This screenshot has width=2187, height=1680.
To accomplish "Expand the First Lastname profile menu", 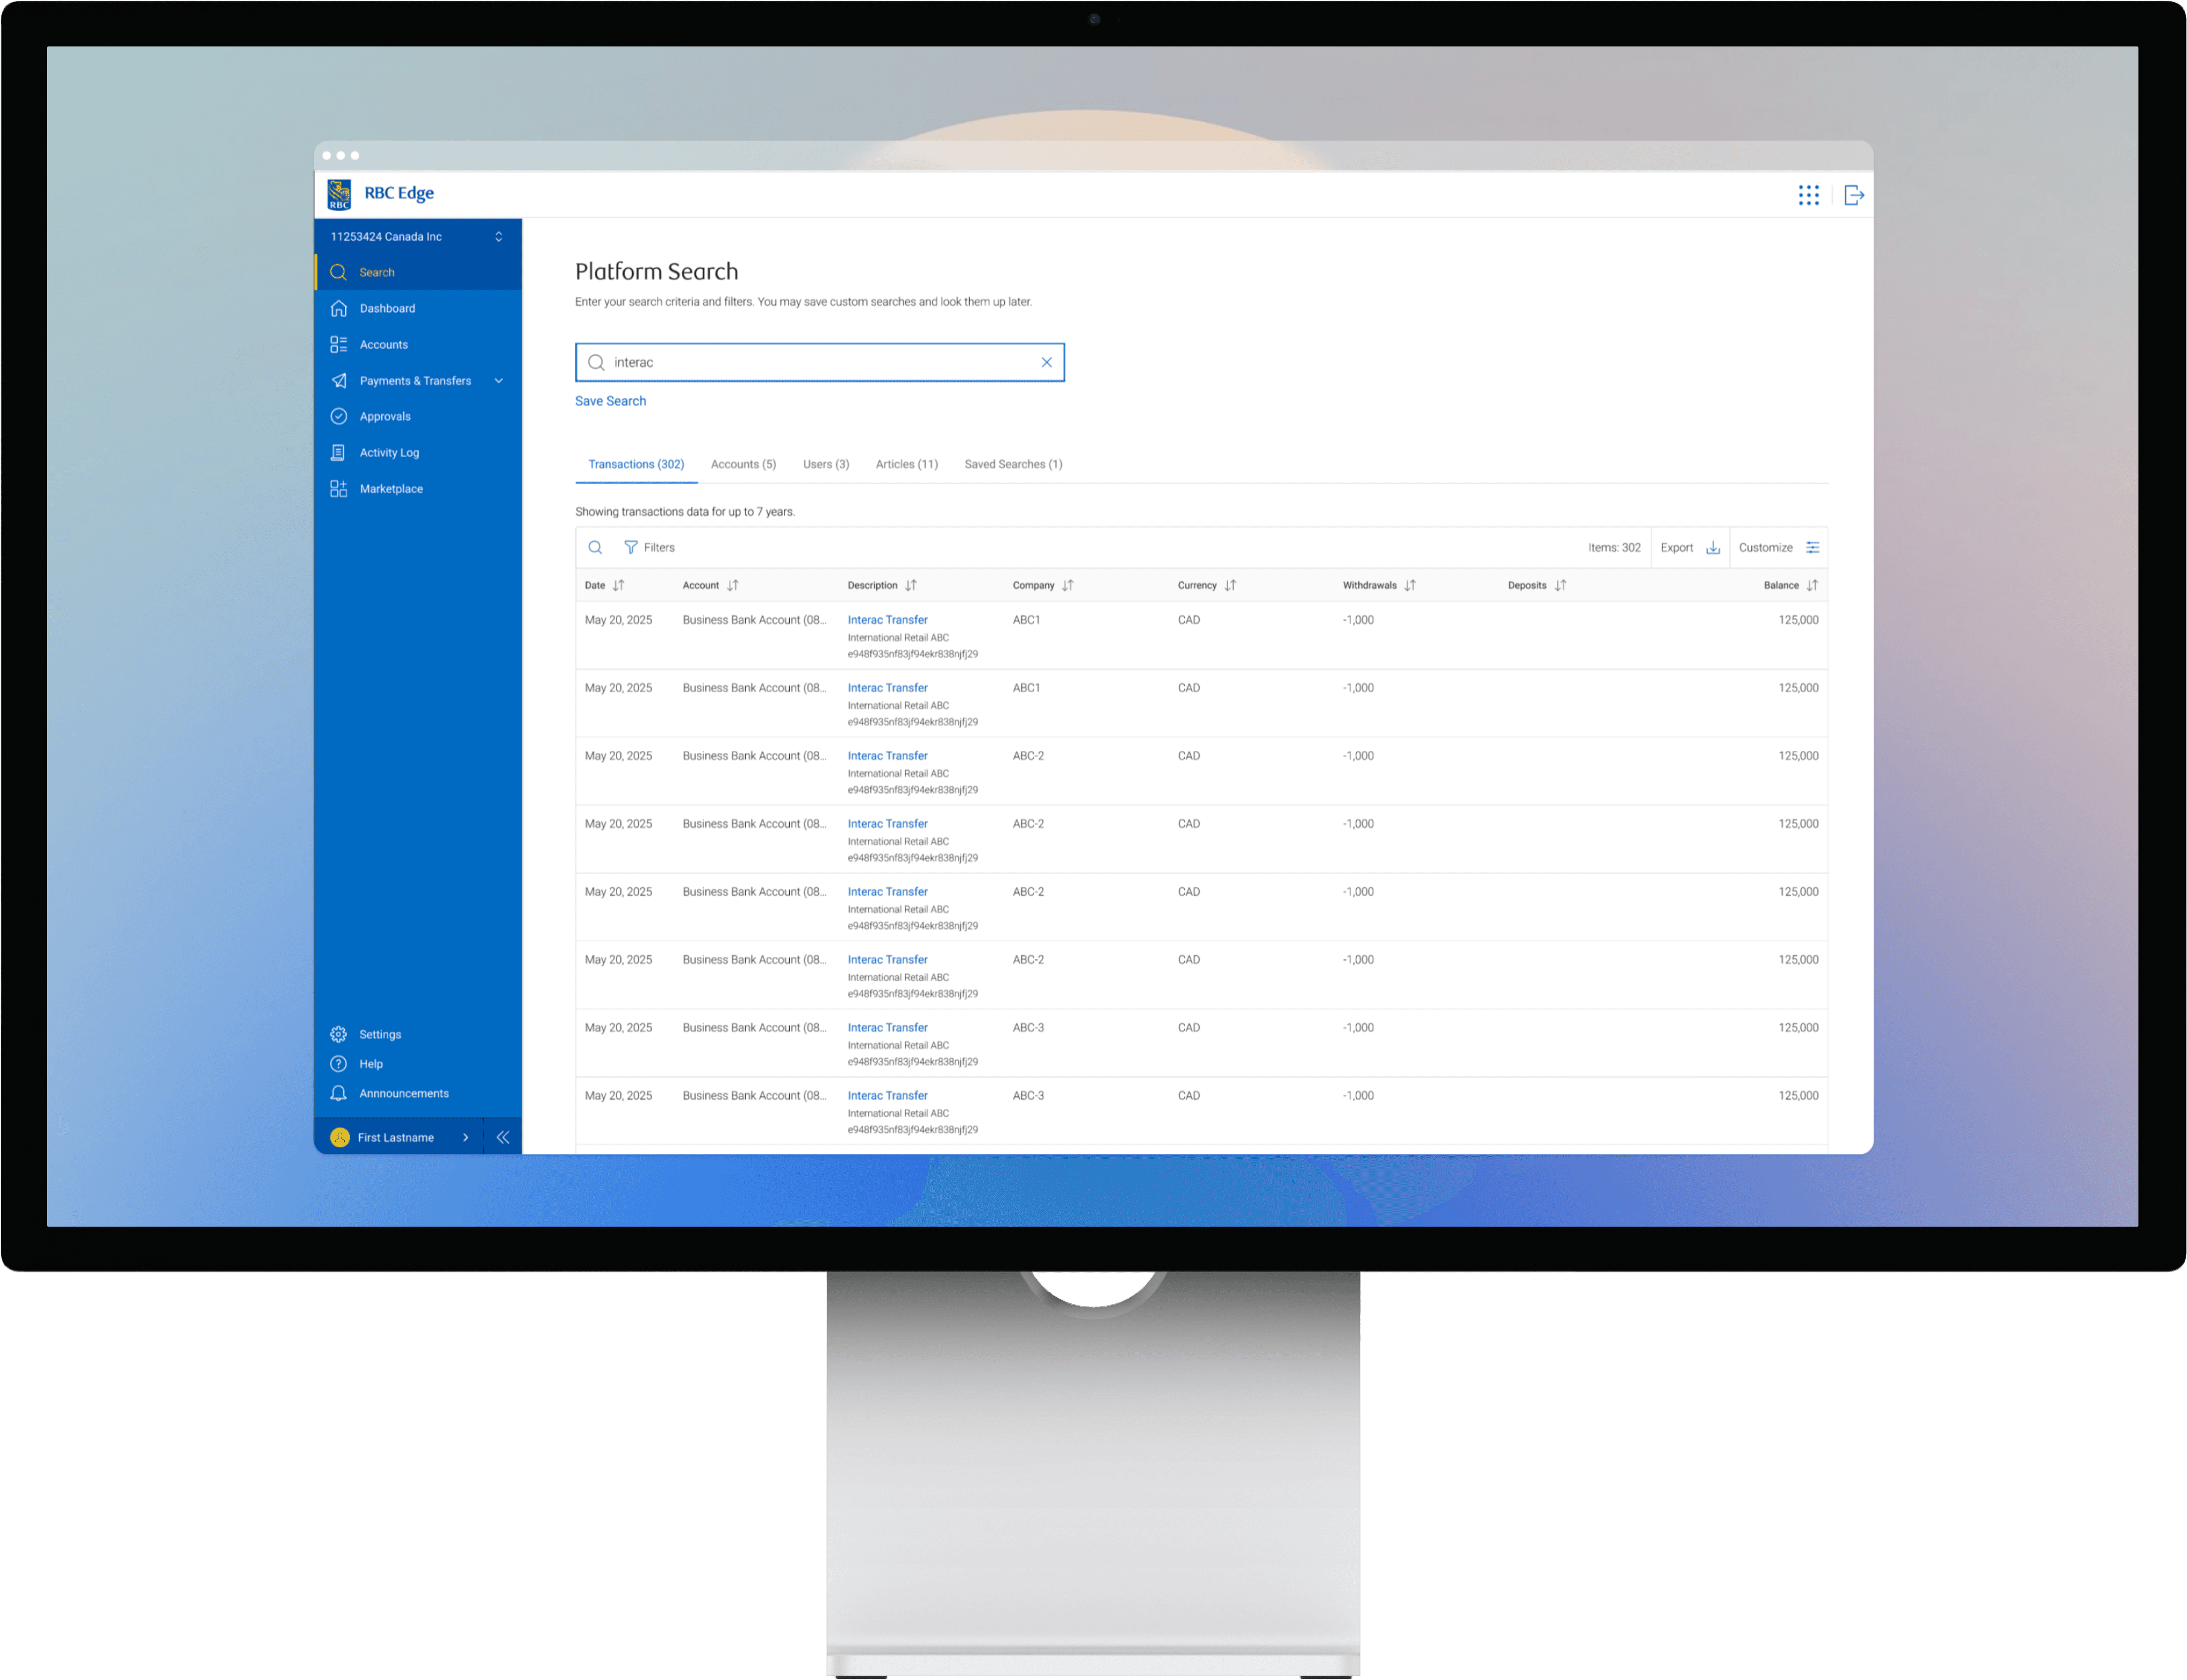I will click(x=465, y=1137).
